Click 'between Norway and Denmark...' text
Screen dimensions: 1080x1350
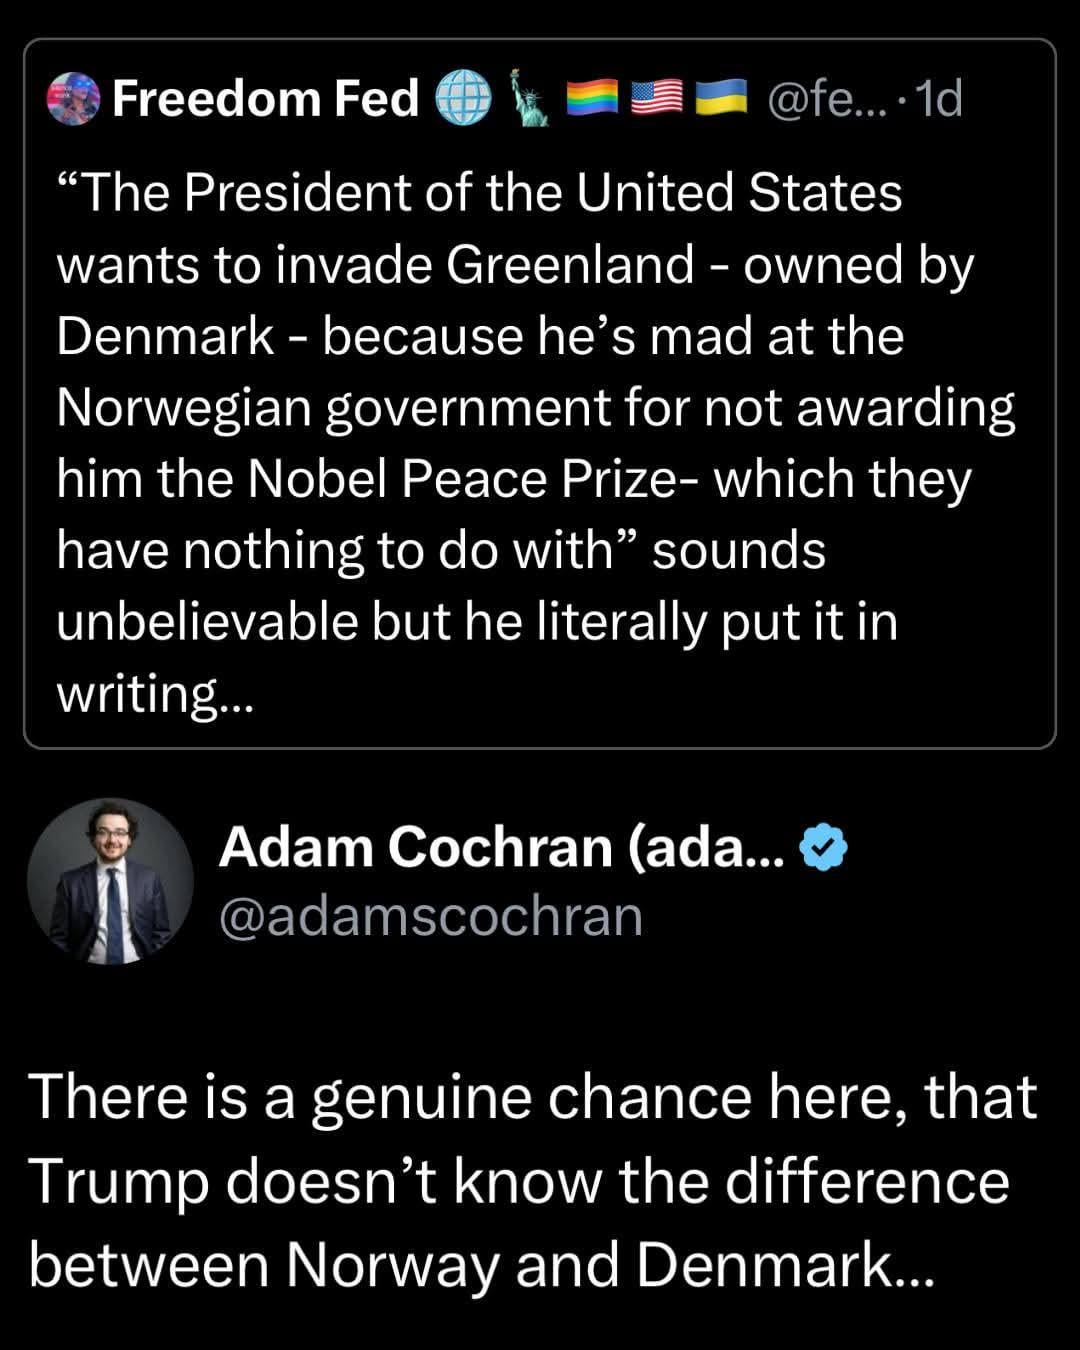coord(480,1265)
